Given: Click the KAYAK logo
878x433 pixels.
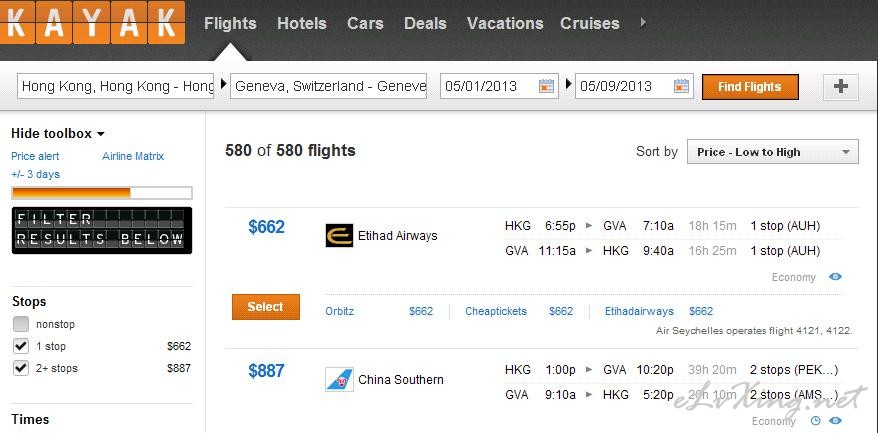Looking at the screenshot, I should point(93,23).
